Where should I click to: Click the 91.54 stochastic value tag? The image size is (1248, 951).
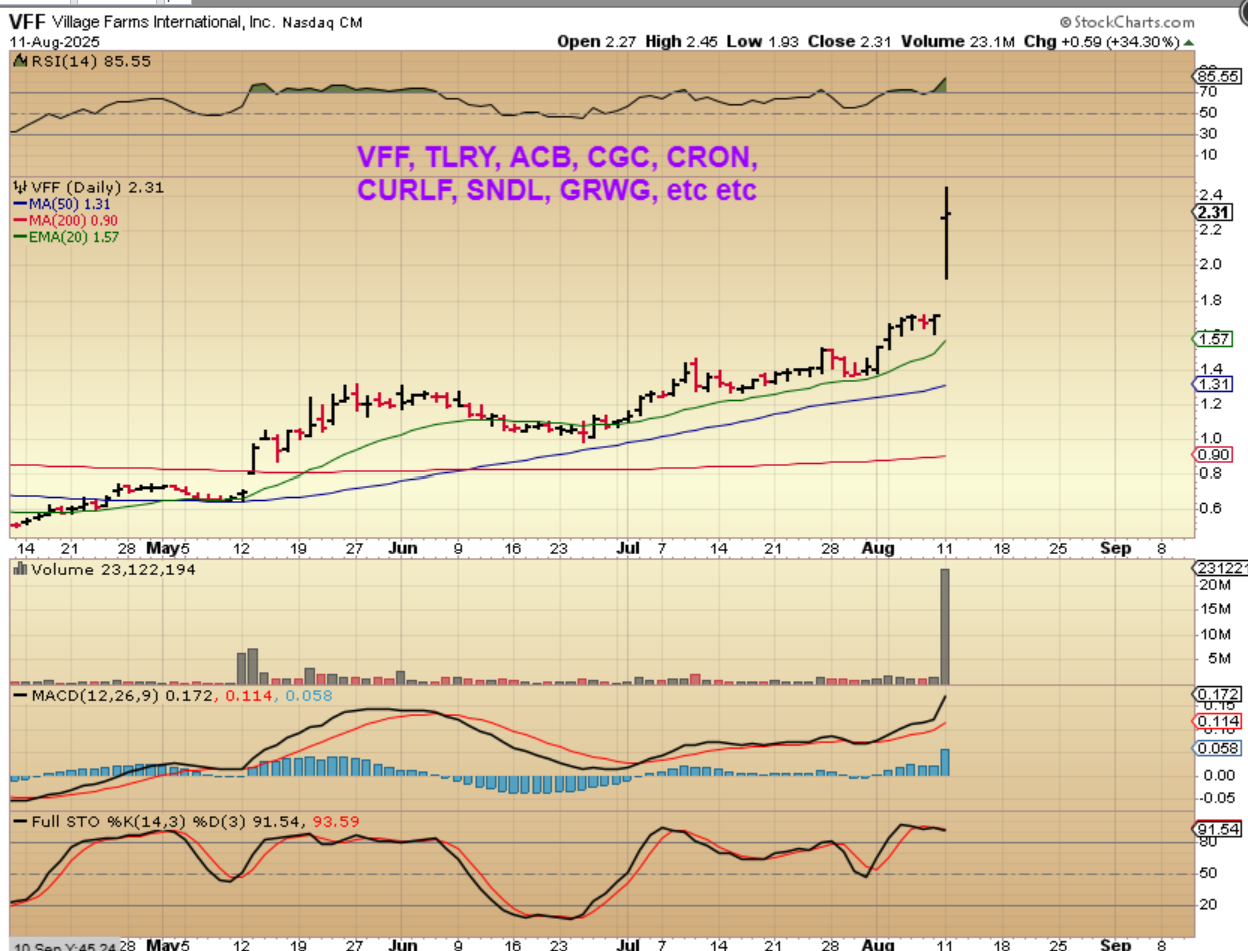coord(1218,828)
